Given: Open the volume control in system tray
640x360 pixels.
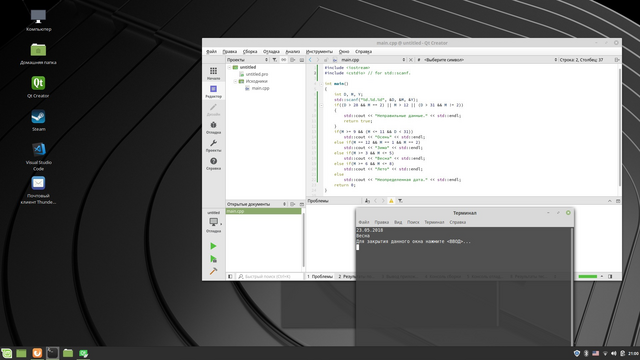Looking at the screenshot, I should tap(614, 353).
